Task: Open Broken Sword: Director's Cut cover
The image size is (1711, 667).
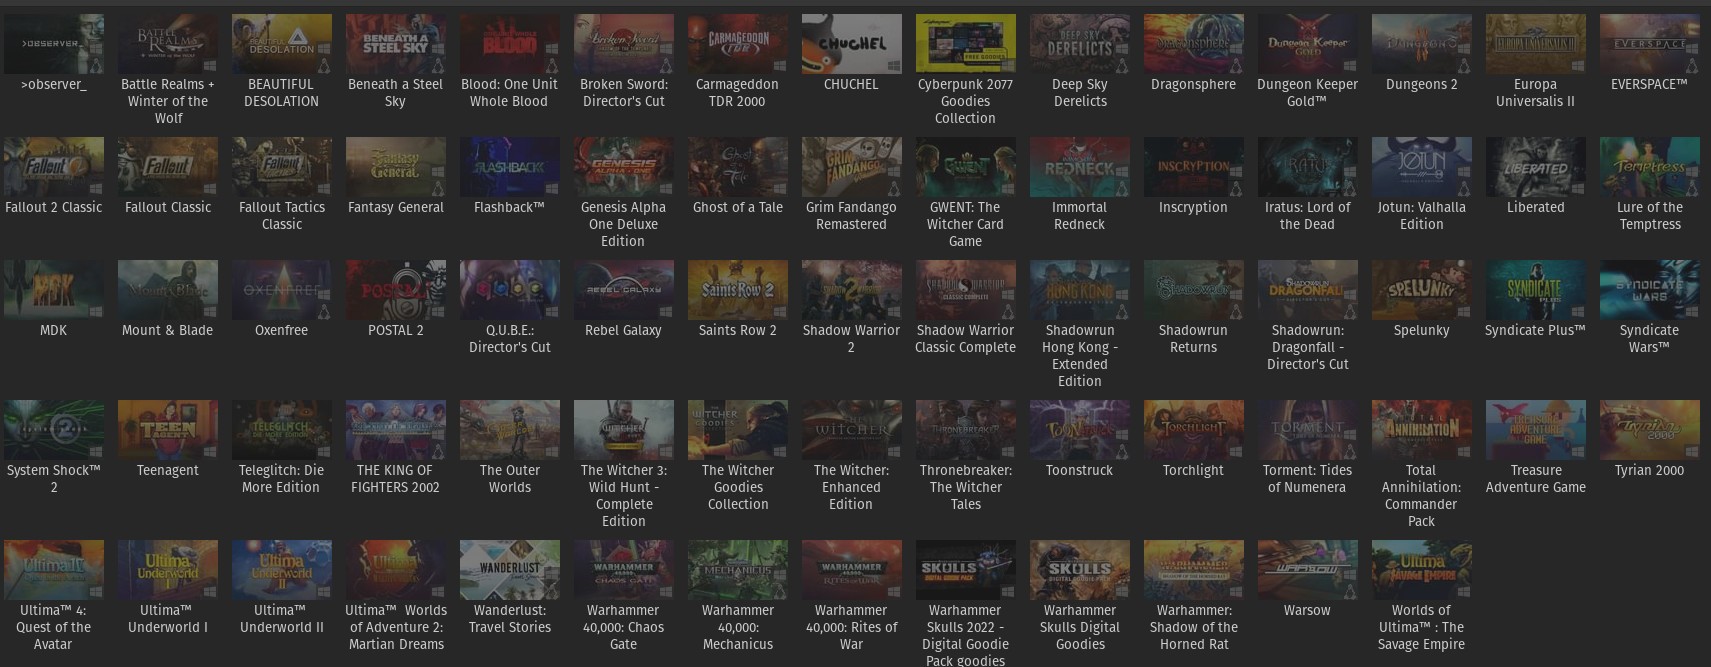Action: click(624, 44)
